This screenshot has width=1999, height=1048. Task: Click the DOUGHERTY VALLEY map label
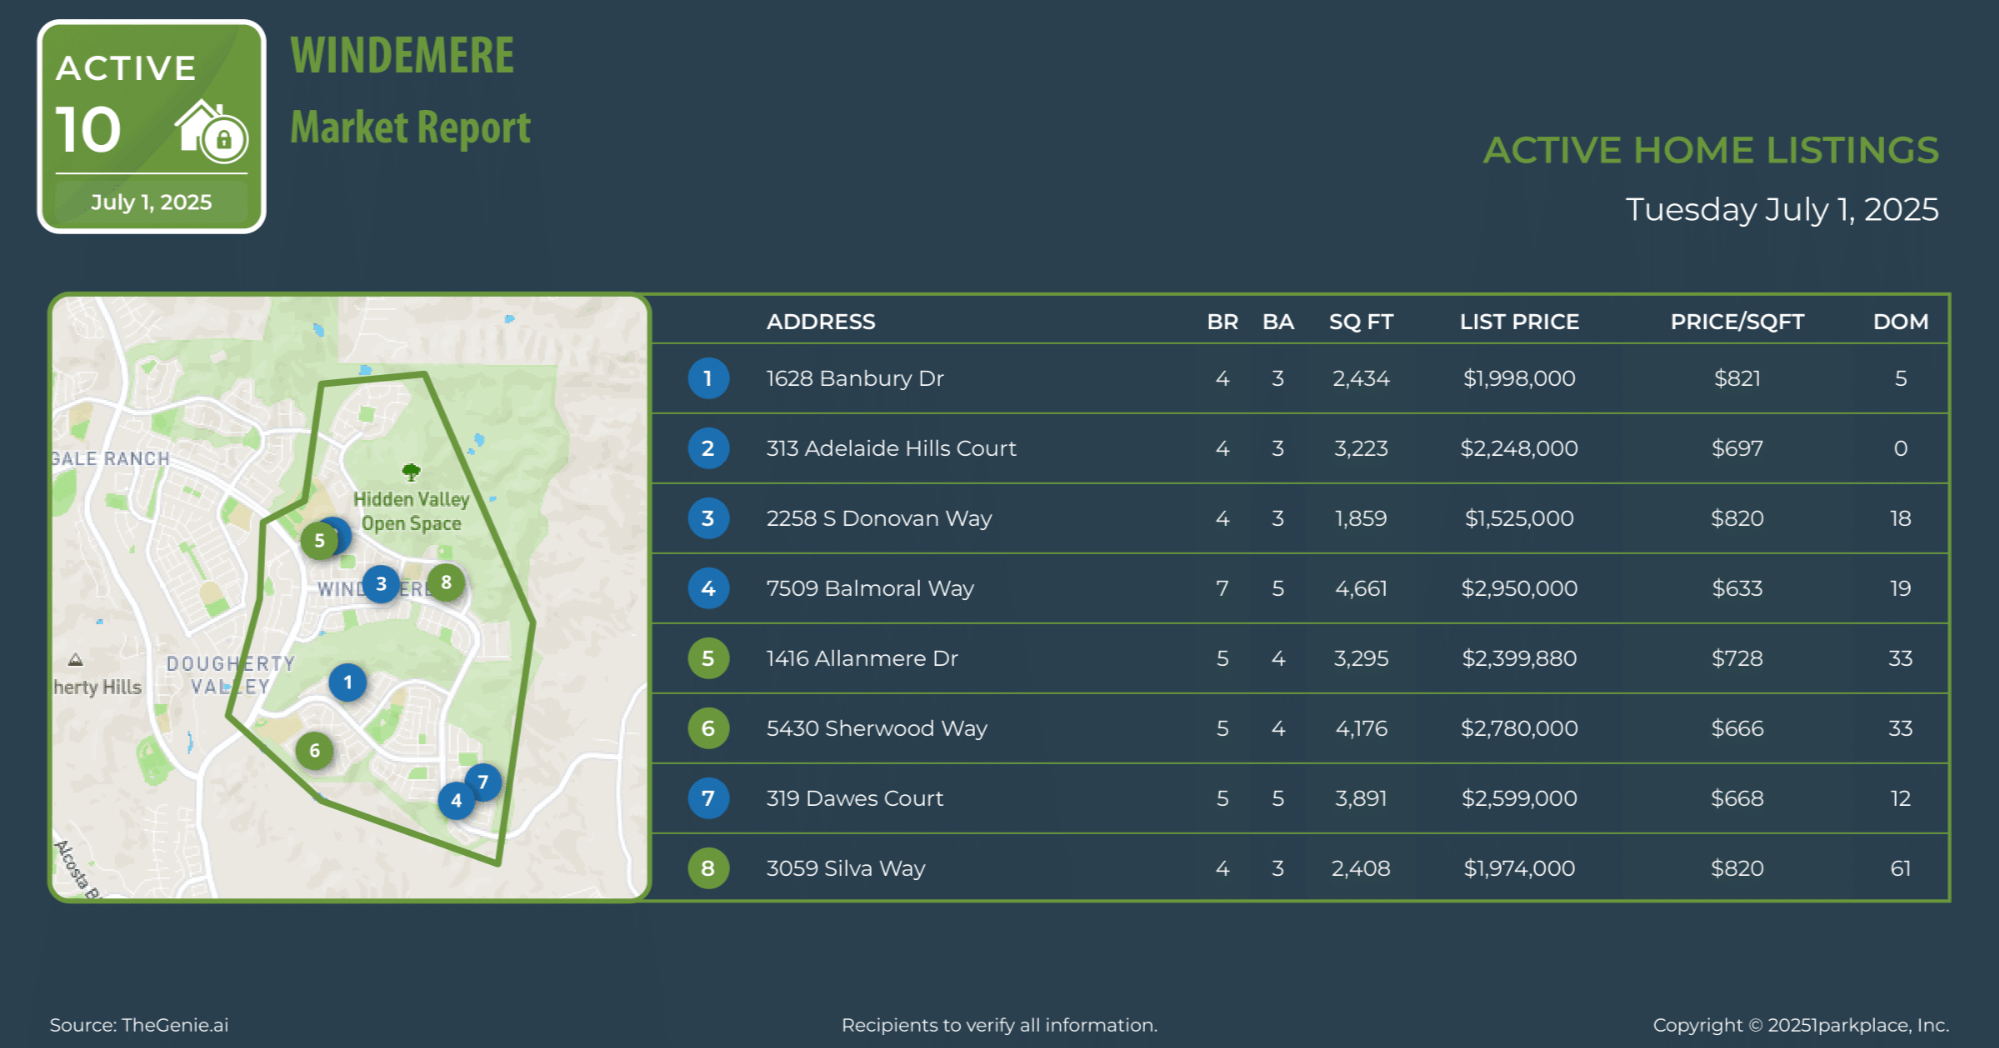(x=231, y=676)
